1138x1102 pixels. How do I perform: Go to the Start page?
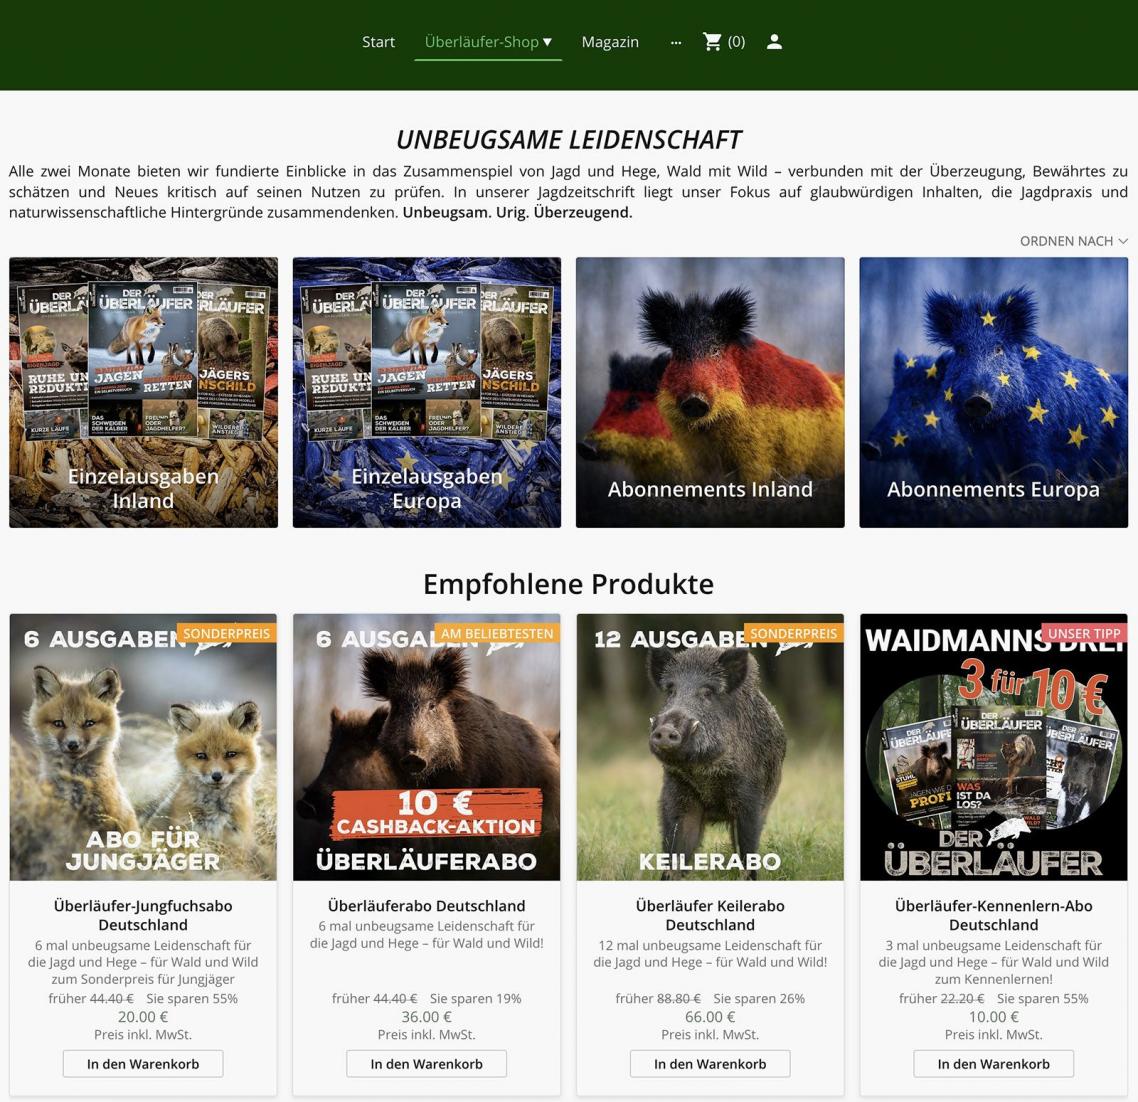coord(378,42)
